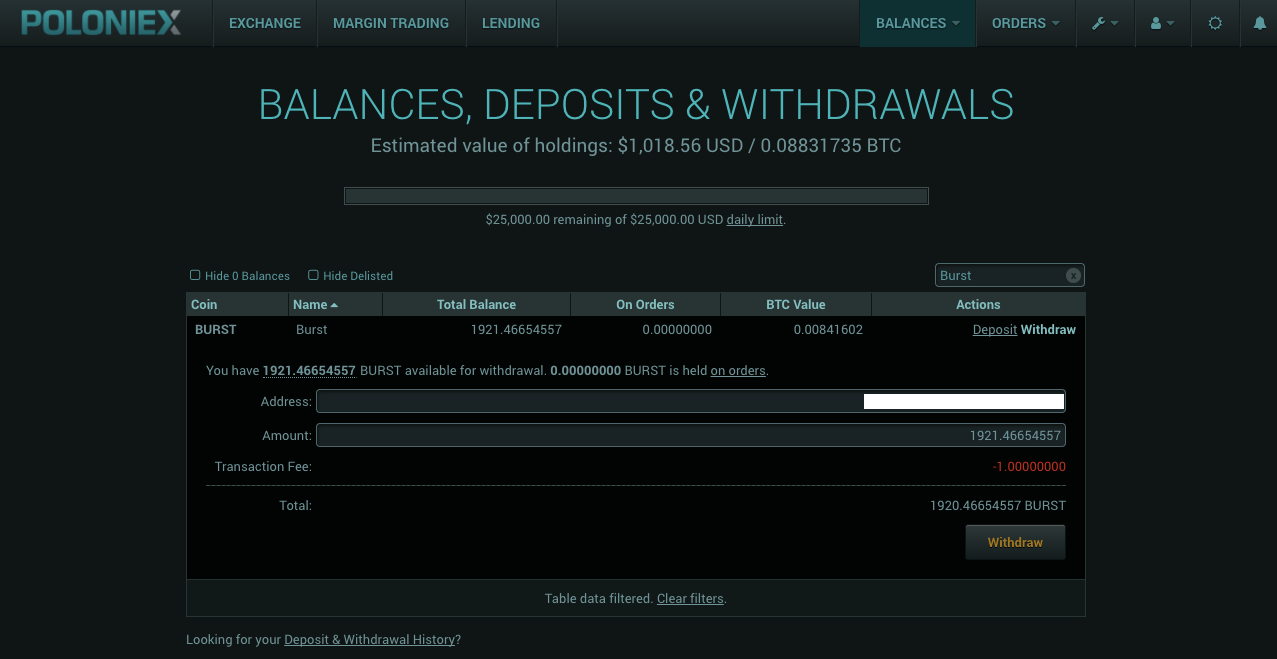Clear the Burst search filter
Screen dimensions: 1277x659
[x=1073, y=276]
